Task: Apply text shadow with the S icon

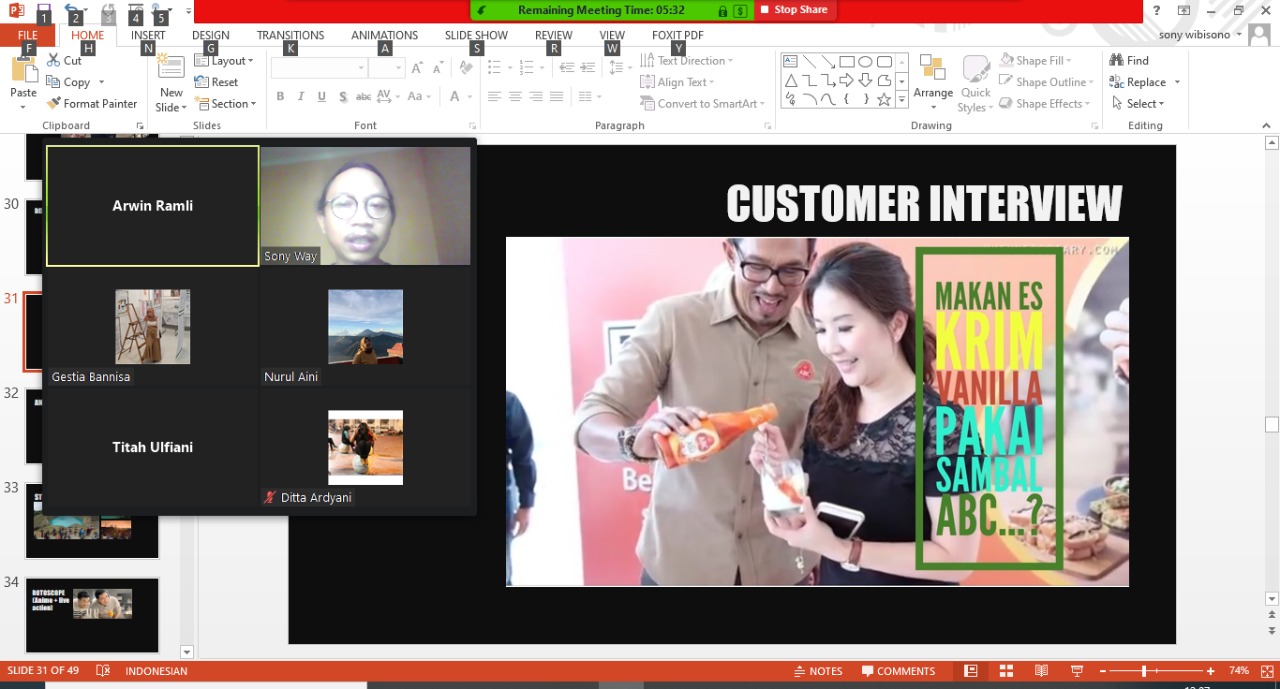Action: (343, 97)
